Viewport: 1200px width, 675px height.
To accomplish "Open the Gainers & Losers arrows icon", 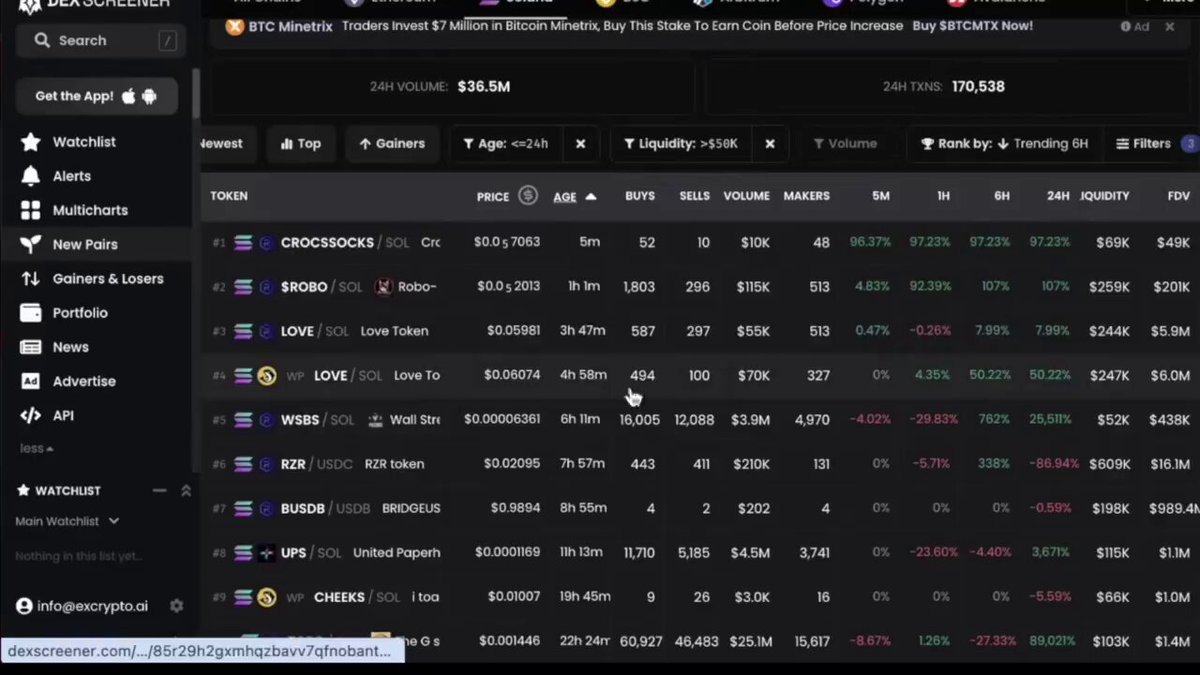I will (x=31, y=279).
